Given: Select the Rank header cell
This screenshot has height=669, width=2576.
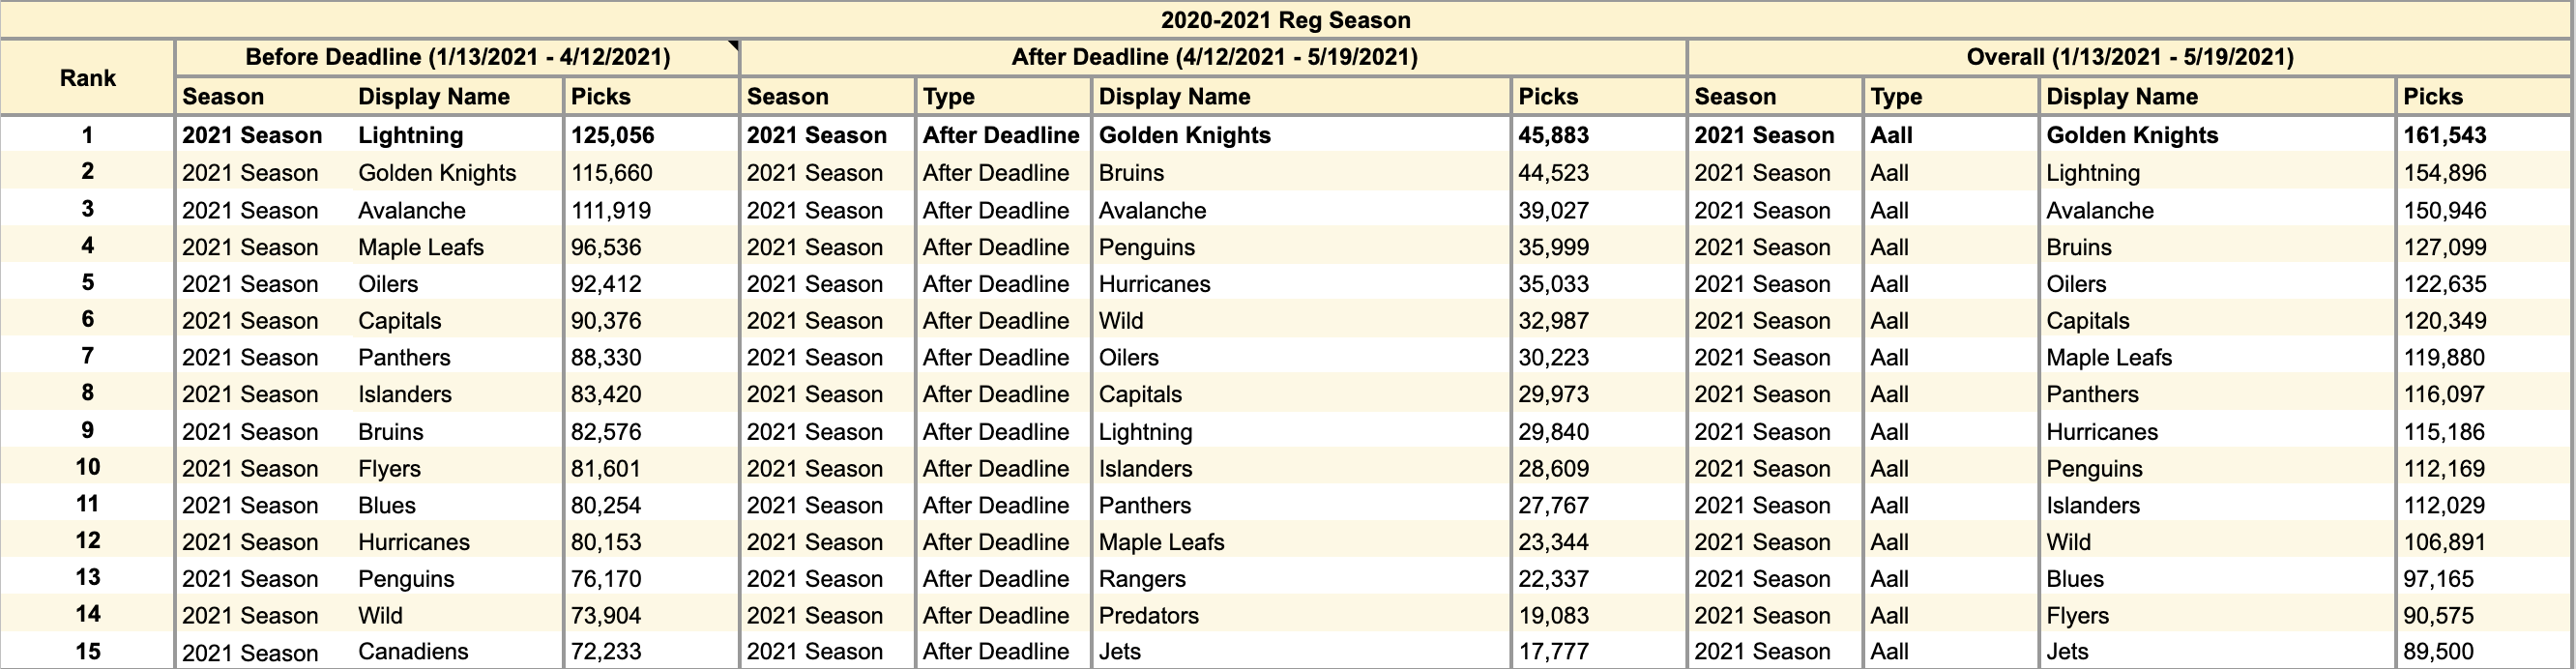Looking at the screenshot, I should [88, 78].
